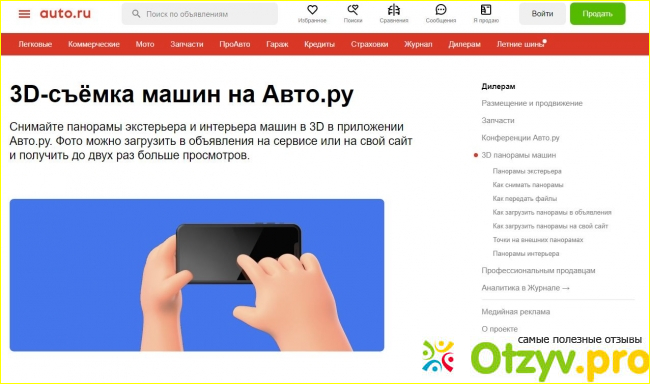
Task: Click the green Продать button
Action: click(x=597, y=14)
